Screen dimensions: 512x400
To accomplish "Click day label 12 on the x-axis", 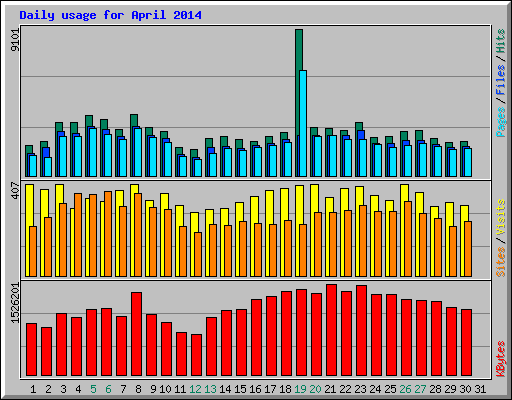I will pos(195,389).
